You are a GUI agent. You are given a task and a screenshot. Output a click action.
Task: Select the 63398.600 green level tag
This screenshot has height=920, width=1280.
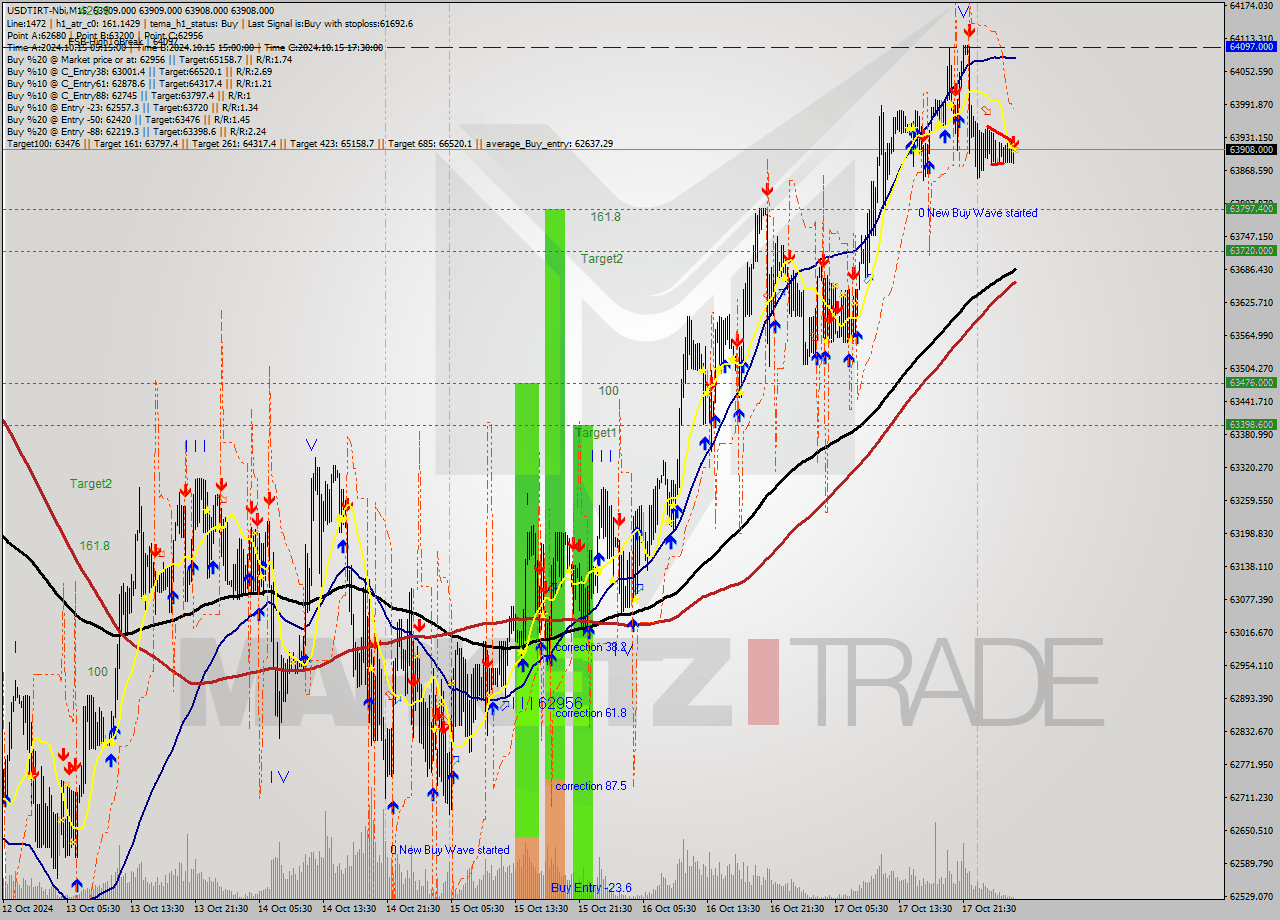pos(1250,424)
